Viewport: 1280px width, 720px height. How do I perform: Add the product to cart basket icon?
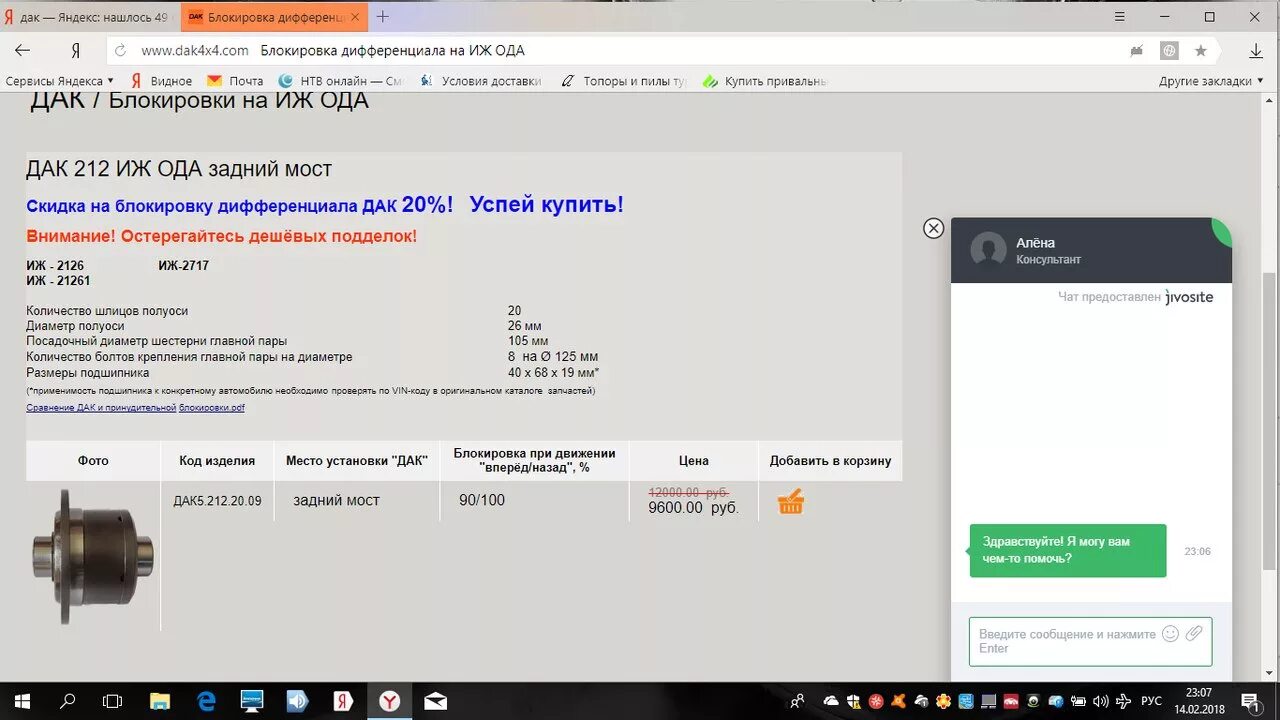tap(791, 501)
